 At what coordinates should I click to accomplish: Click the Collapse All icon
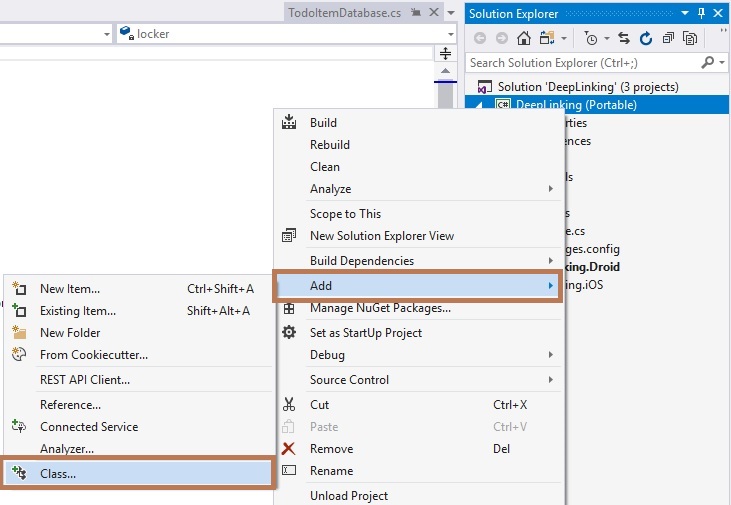(x=668, y=38)
